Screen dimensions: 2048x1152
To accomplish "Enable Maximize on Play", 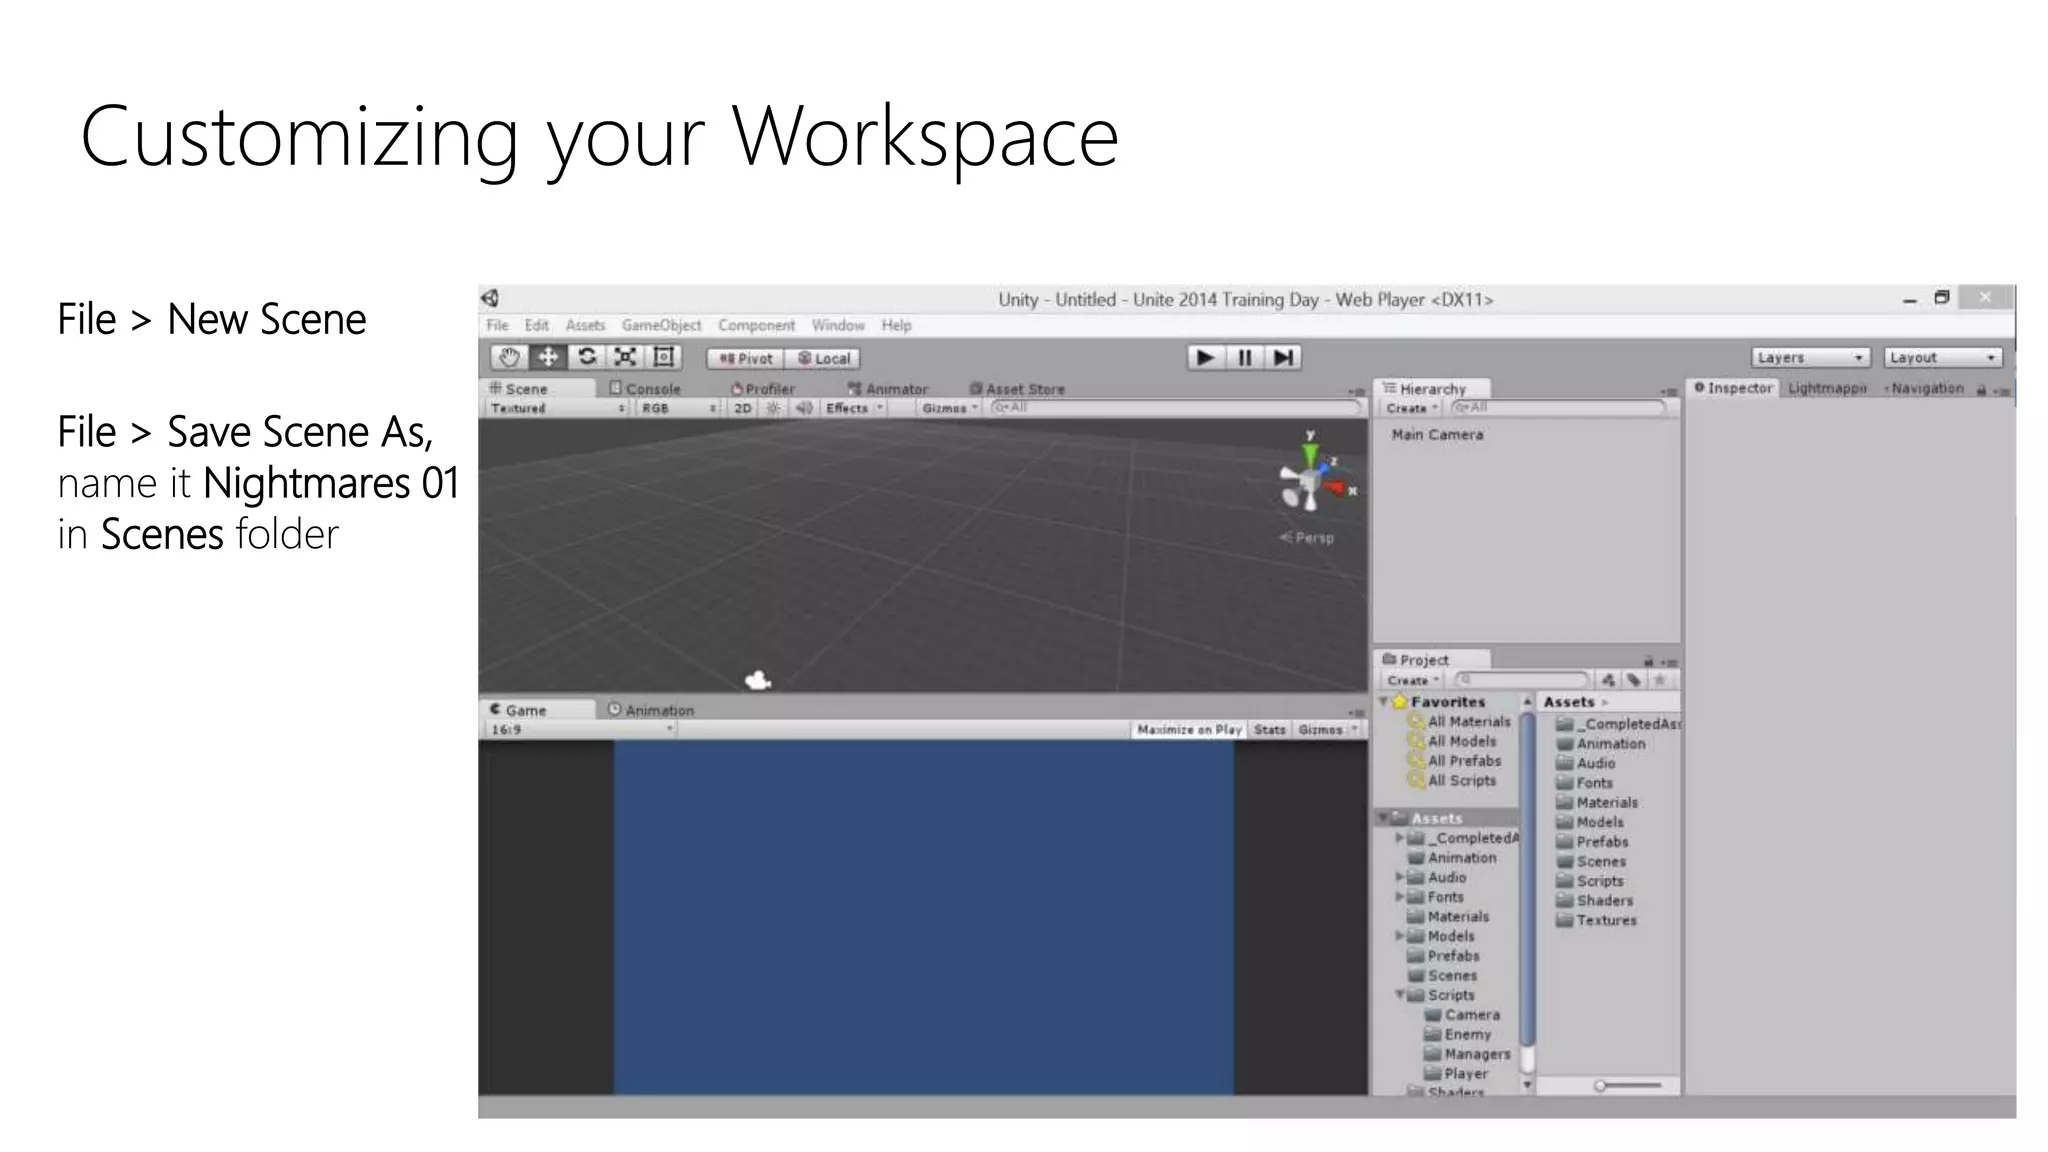I will tap(1189, 730).
